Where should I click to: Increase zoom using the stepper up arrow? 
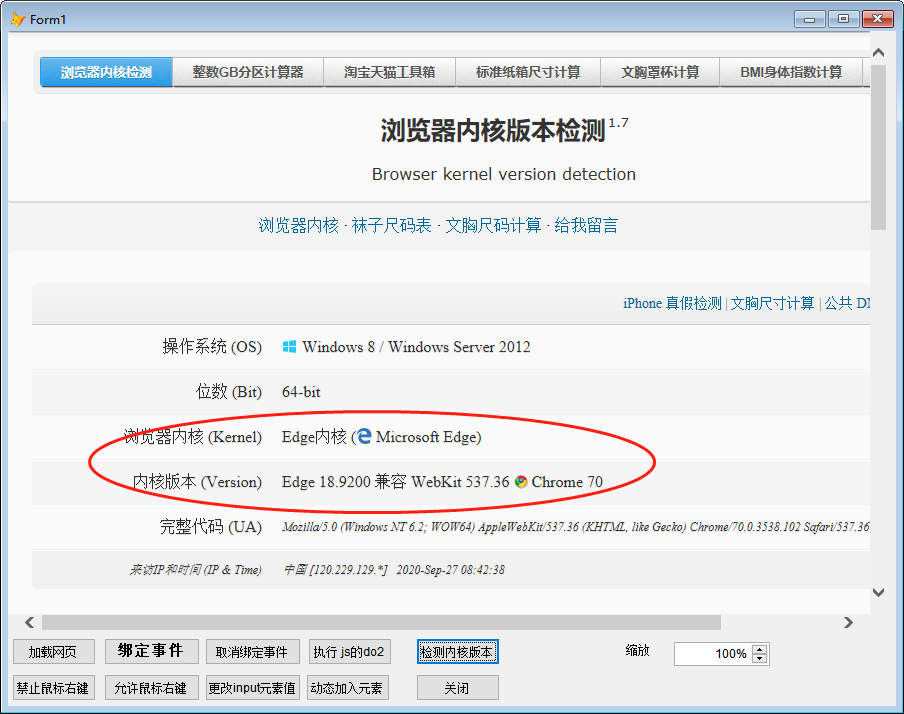(759, 648)
